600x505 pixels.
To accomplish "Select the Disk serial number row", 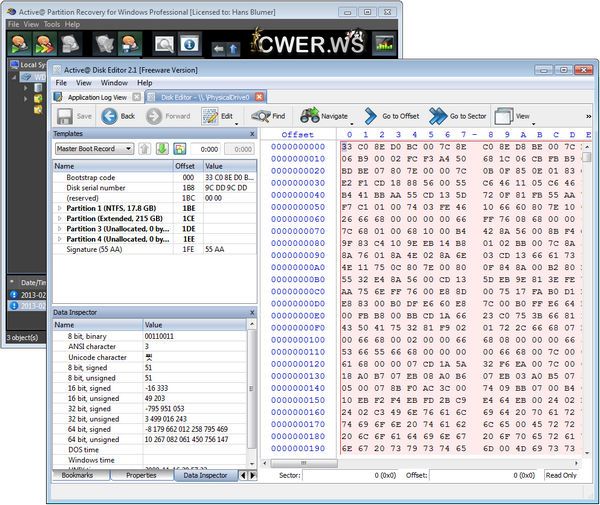I will (x=155, y=188).
